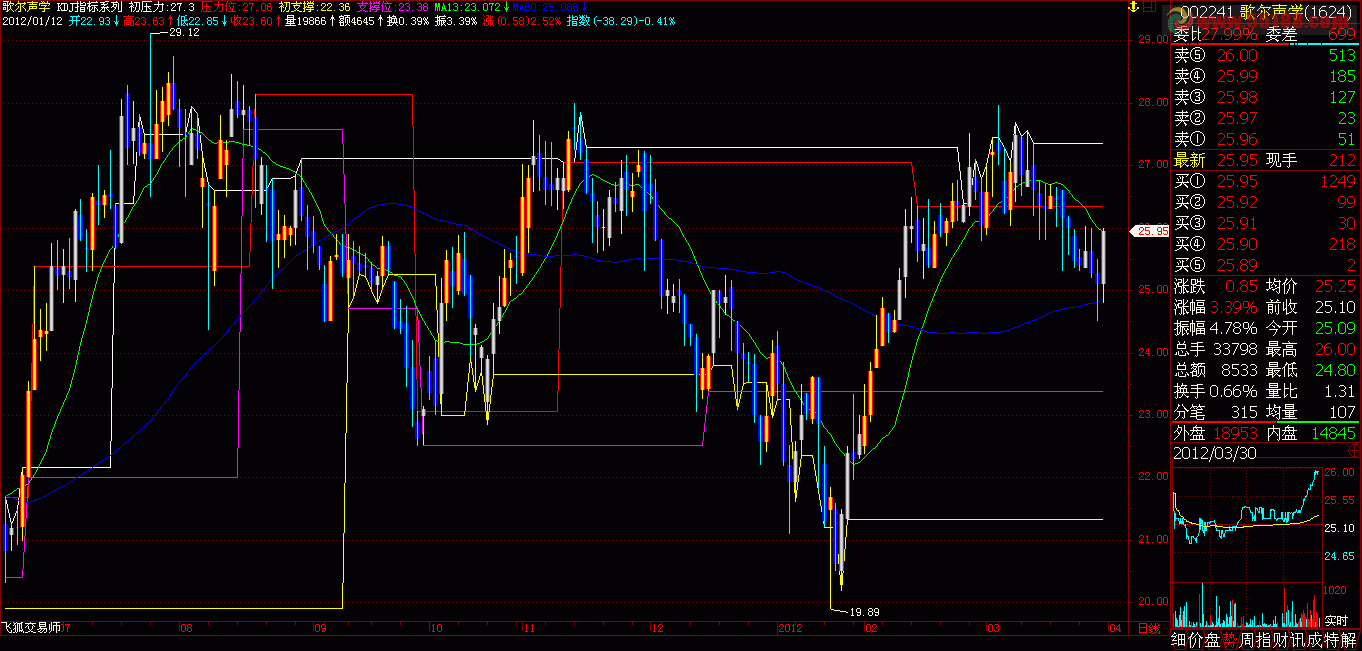Image resolution: width=1362 pixels, height=651 pixels.
Task: Click the 飞狐交易师 label
Action: 31,628
